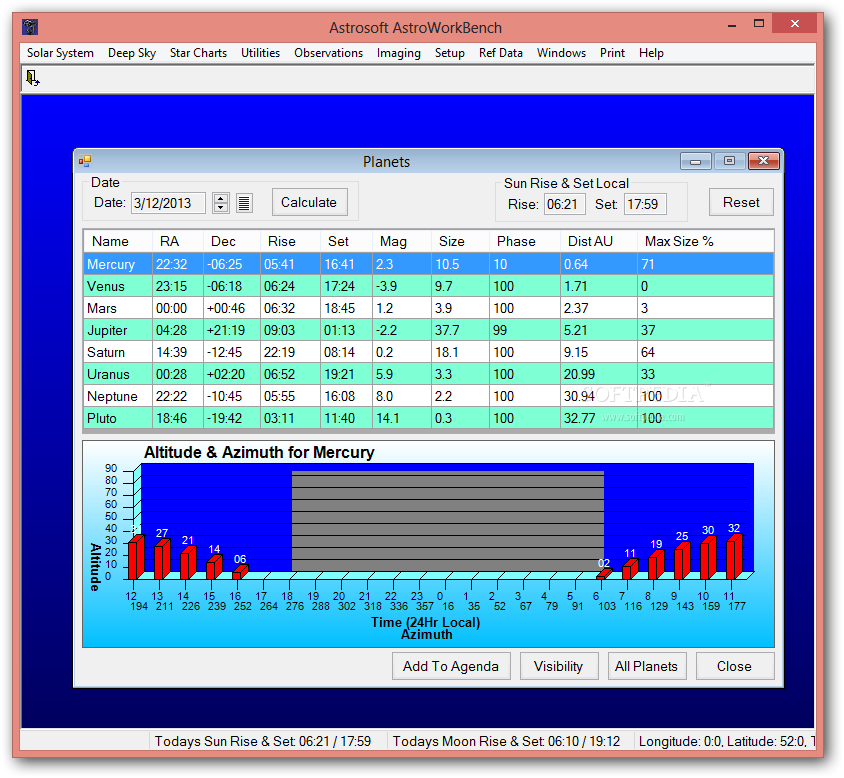Open the Ref Data menu
The width and height of the screenshot is (844, 778).
click(x=501, y=53)
